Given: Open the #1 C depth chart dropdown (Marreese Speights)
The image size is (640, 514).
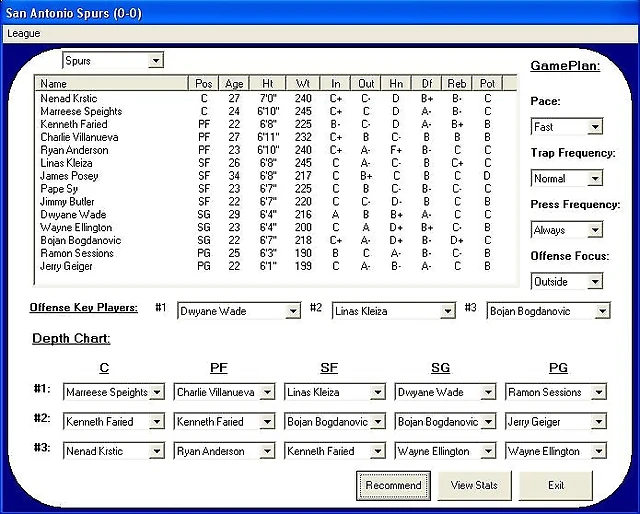Looking at the screenshot, I should tap(114, 392).
